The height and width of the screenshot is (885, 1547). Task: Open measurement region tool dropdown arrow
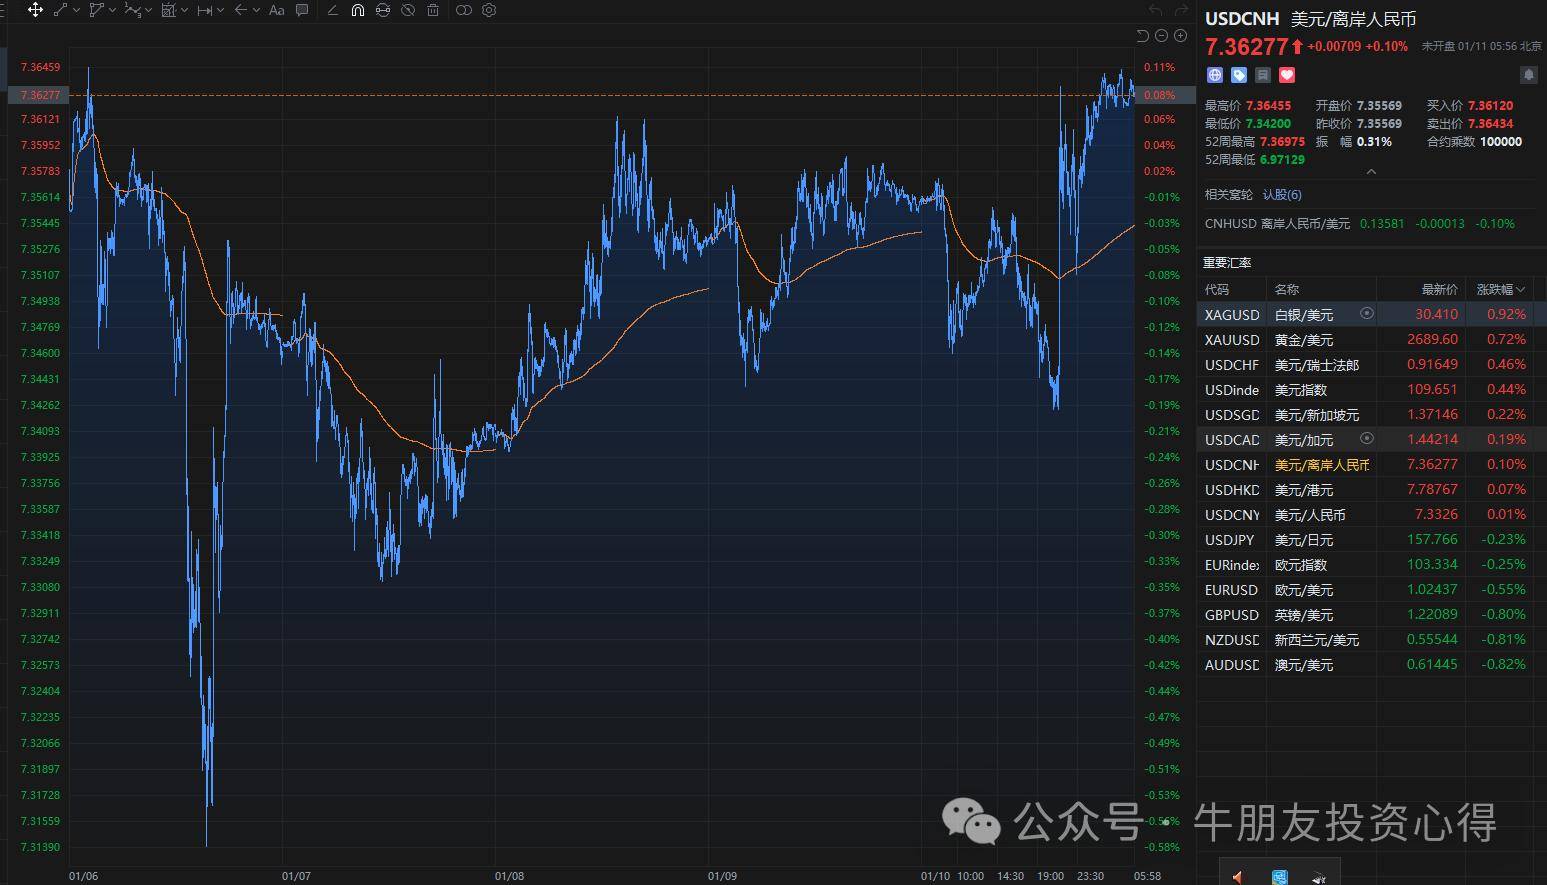point(185,10)
